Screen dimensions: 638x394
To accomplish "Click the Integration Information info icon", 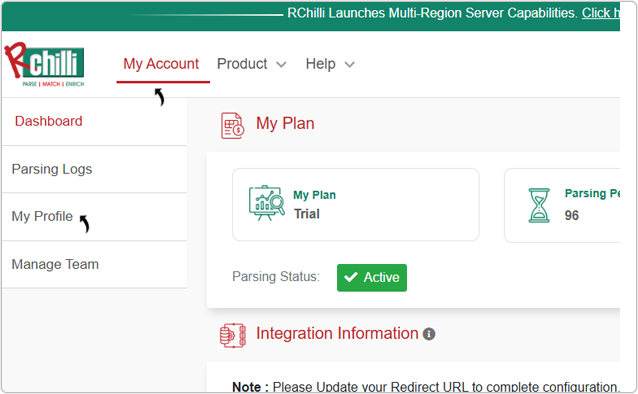I will [x=429, y=334].
